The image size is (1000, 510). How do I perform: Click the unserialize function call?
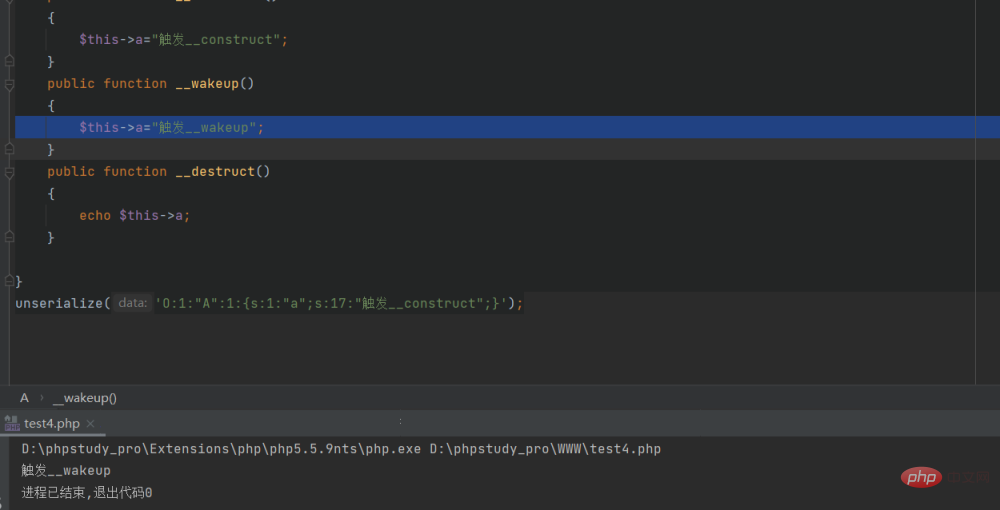point(59,303)
